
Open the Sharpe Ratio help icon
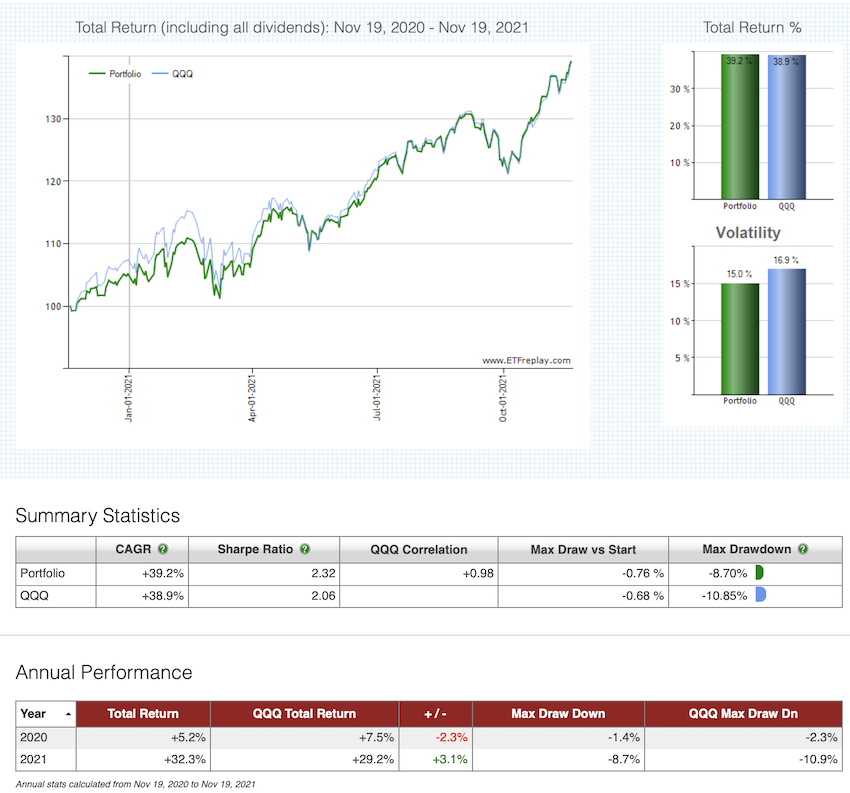pos(305,549)
